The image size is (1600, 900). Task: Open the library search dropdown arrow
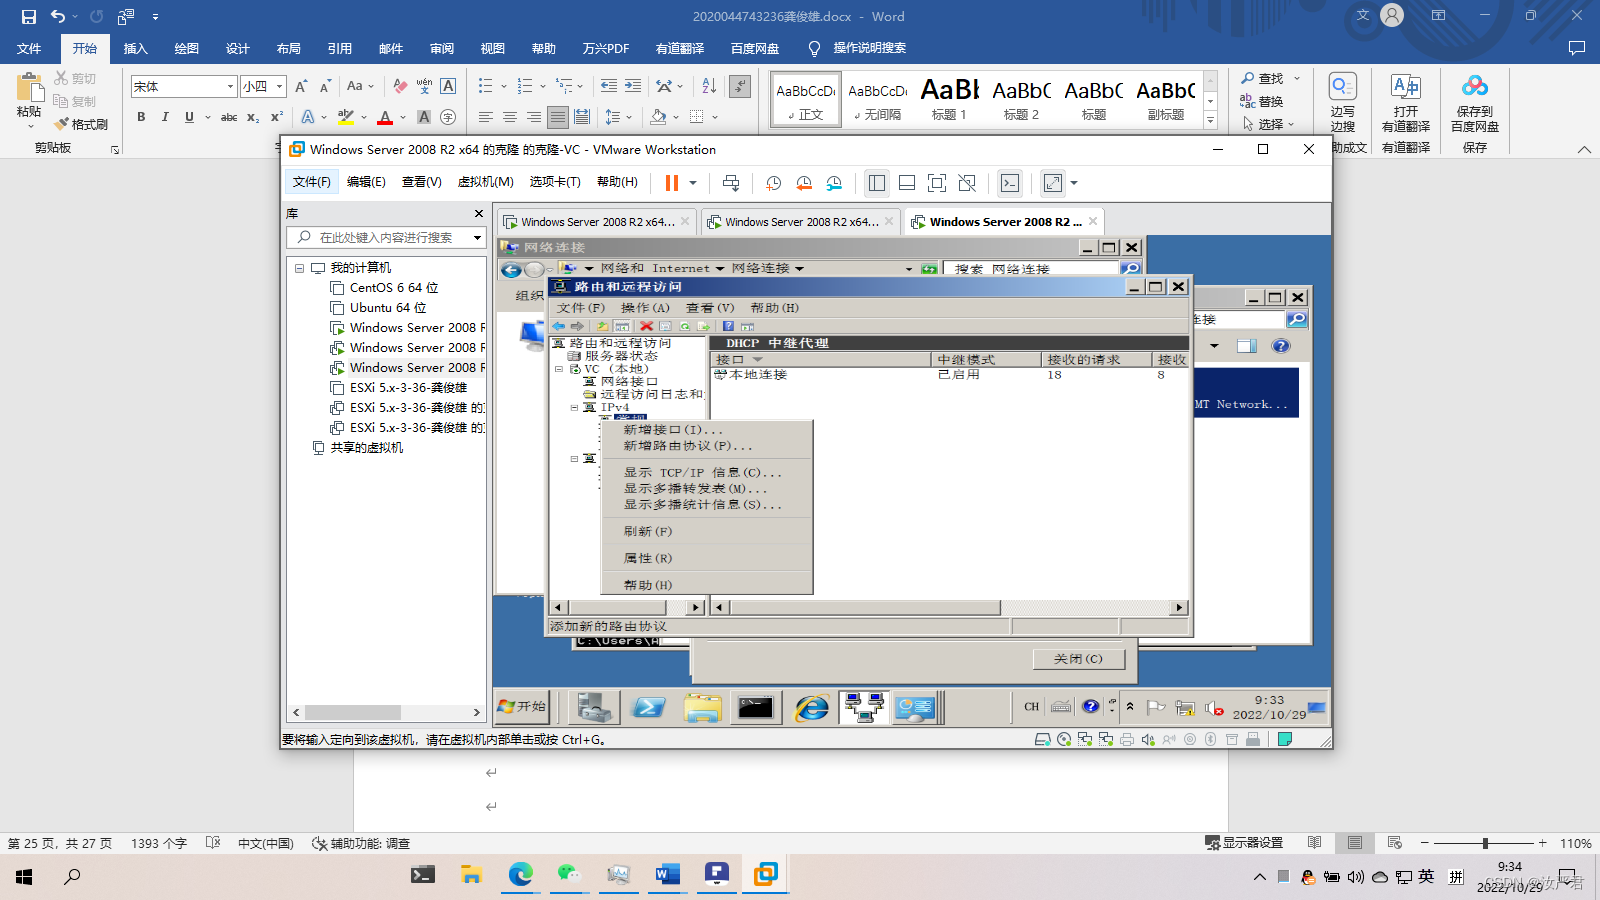[477, 238]
